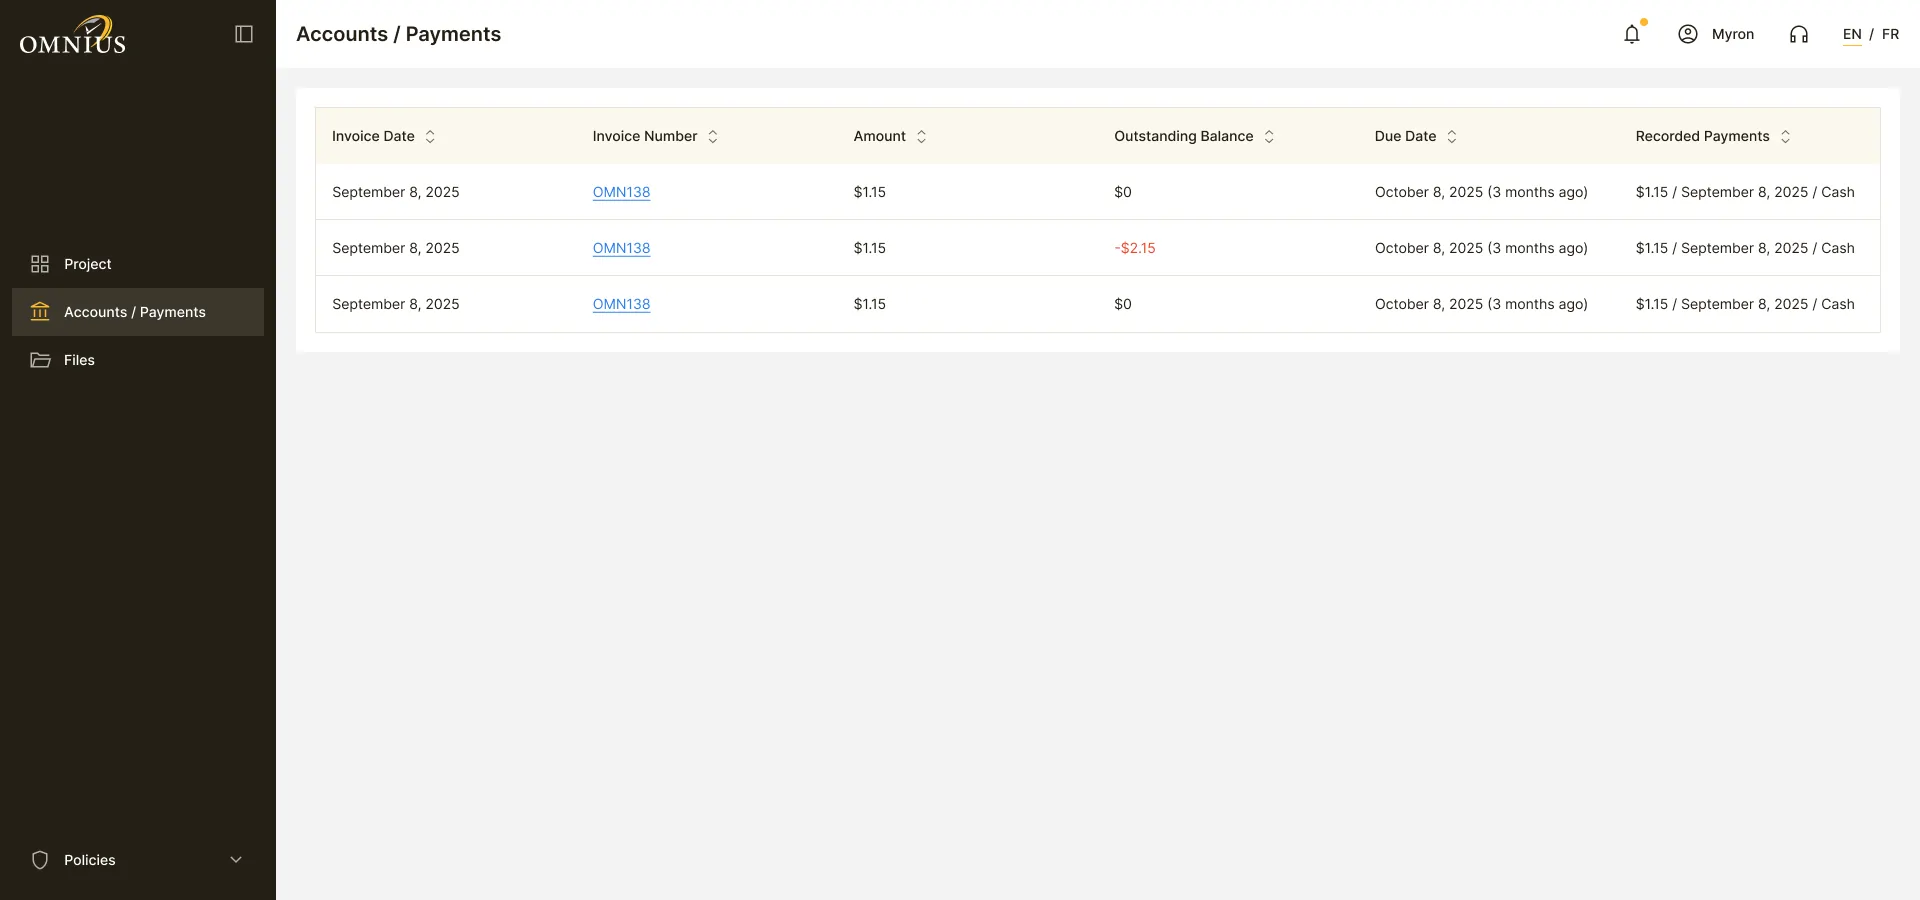Sort by Amount arrows
1920x900 pixels.
point(922,136)
